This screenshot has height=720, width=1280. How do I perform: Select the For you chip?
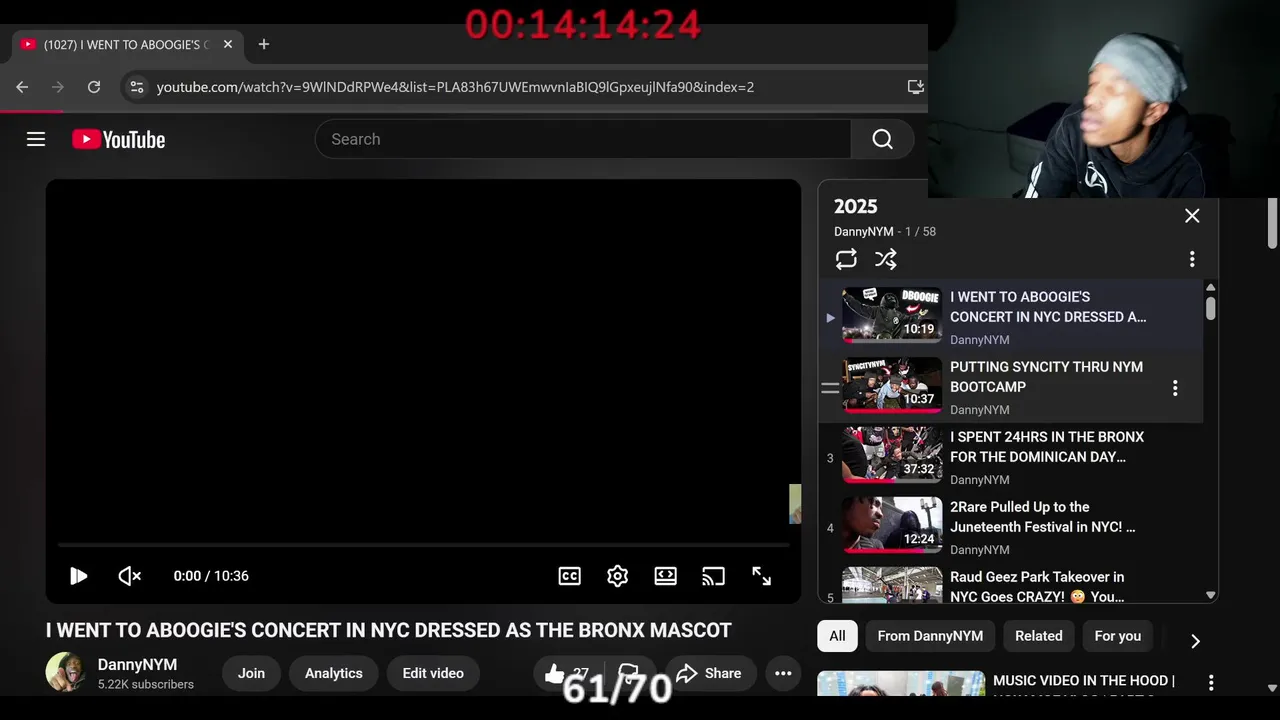[x=1117, y=636]
